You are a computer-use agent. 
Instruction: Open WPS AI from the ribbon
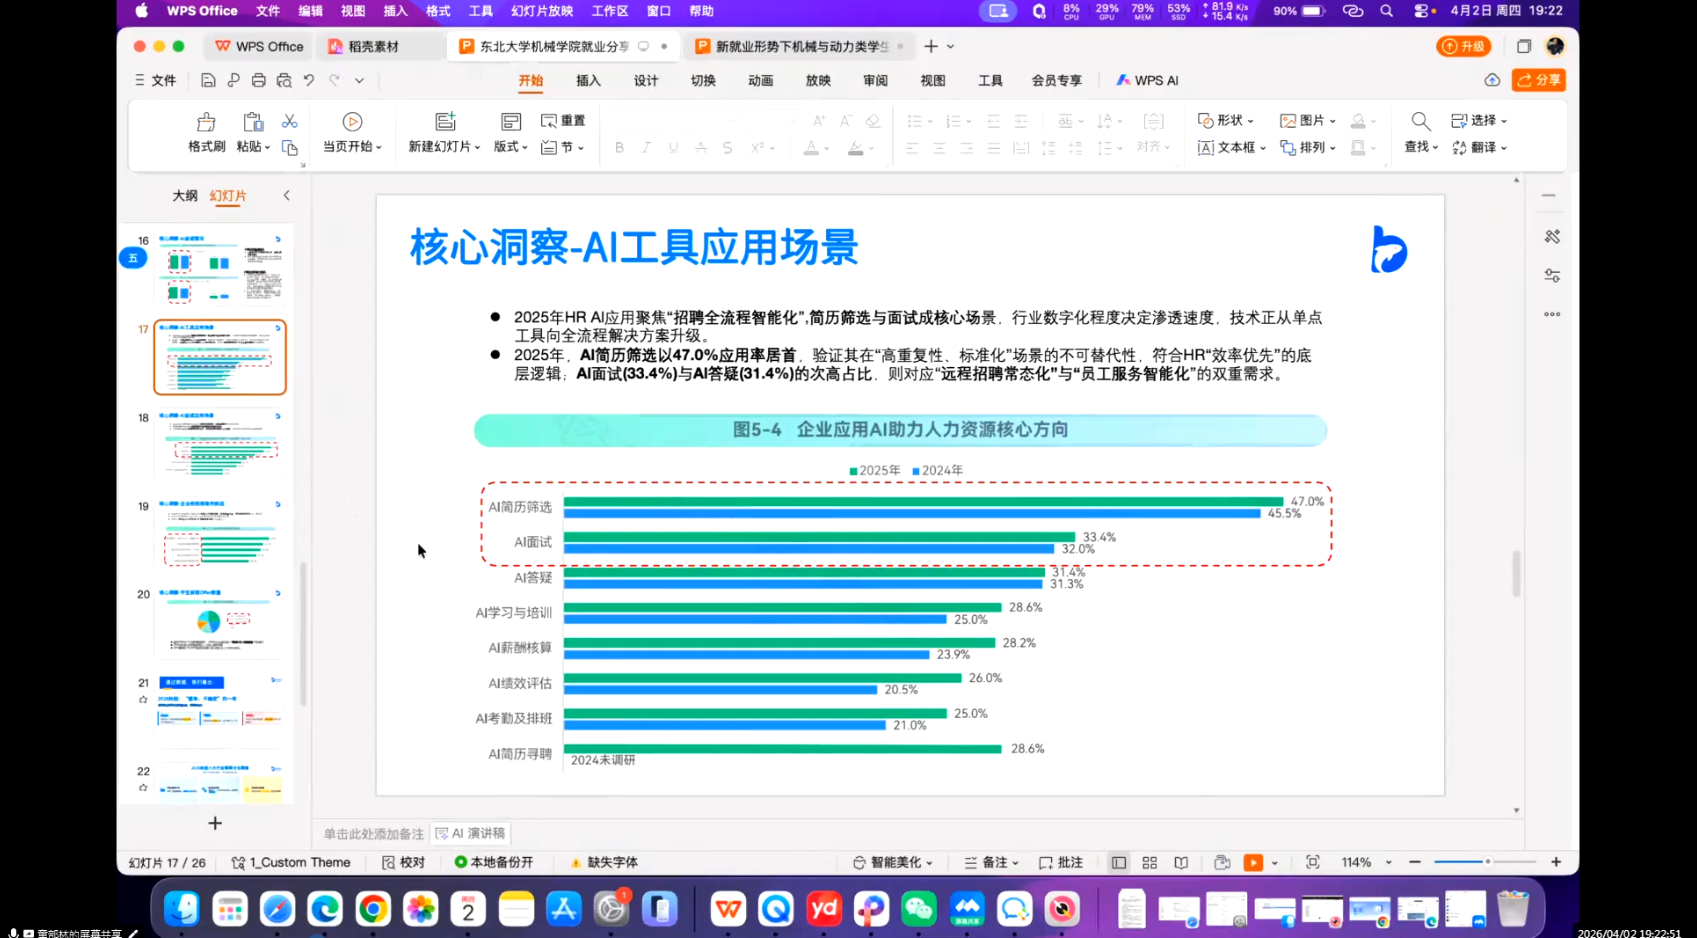1147,81
